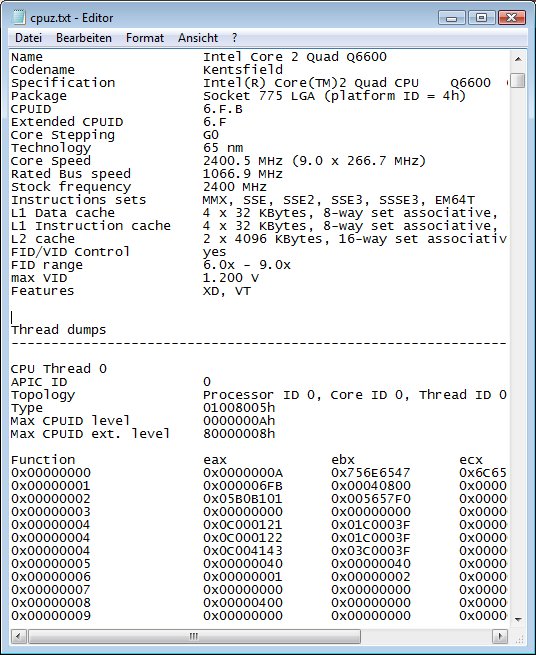Click the eax value '0x0C004143'
536x655 pixels.
pos(243,551)
